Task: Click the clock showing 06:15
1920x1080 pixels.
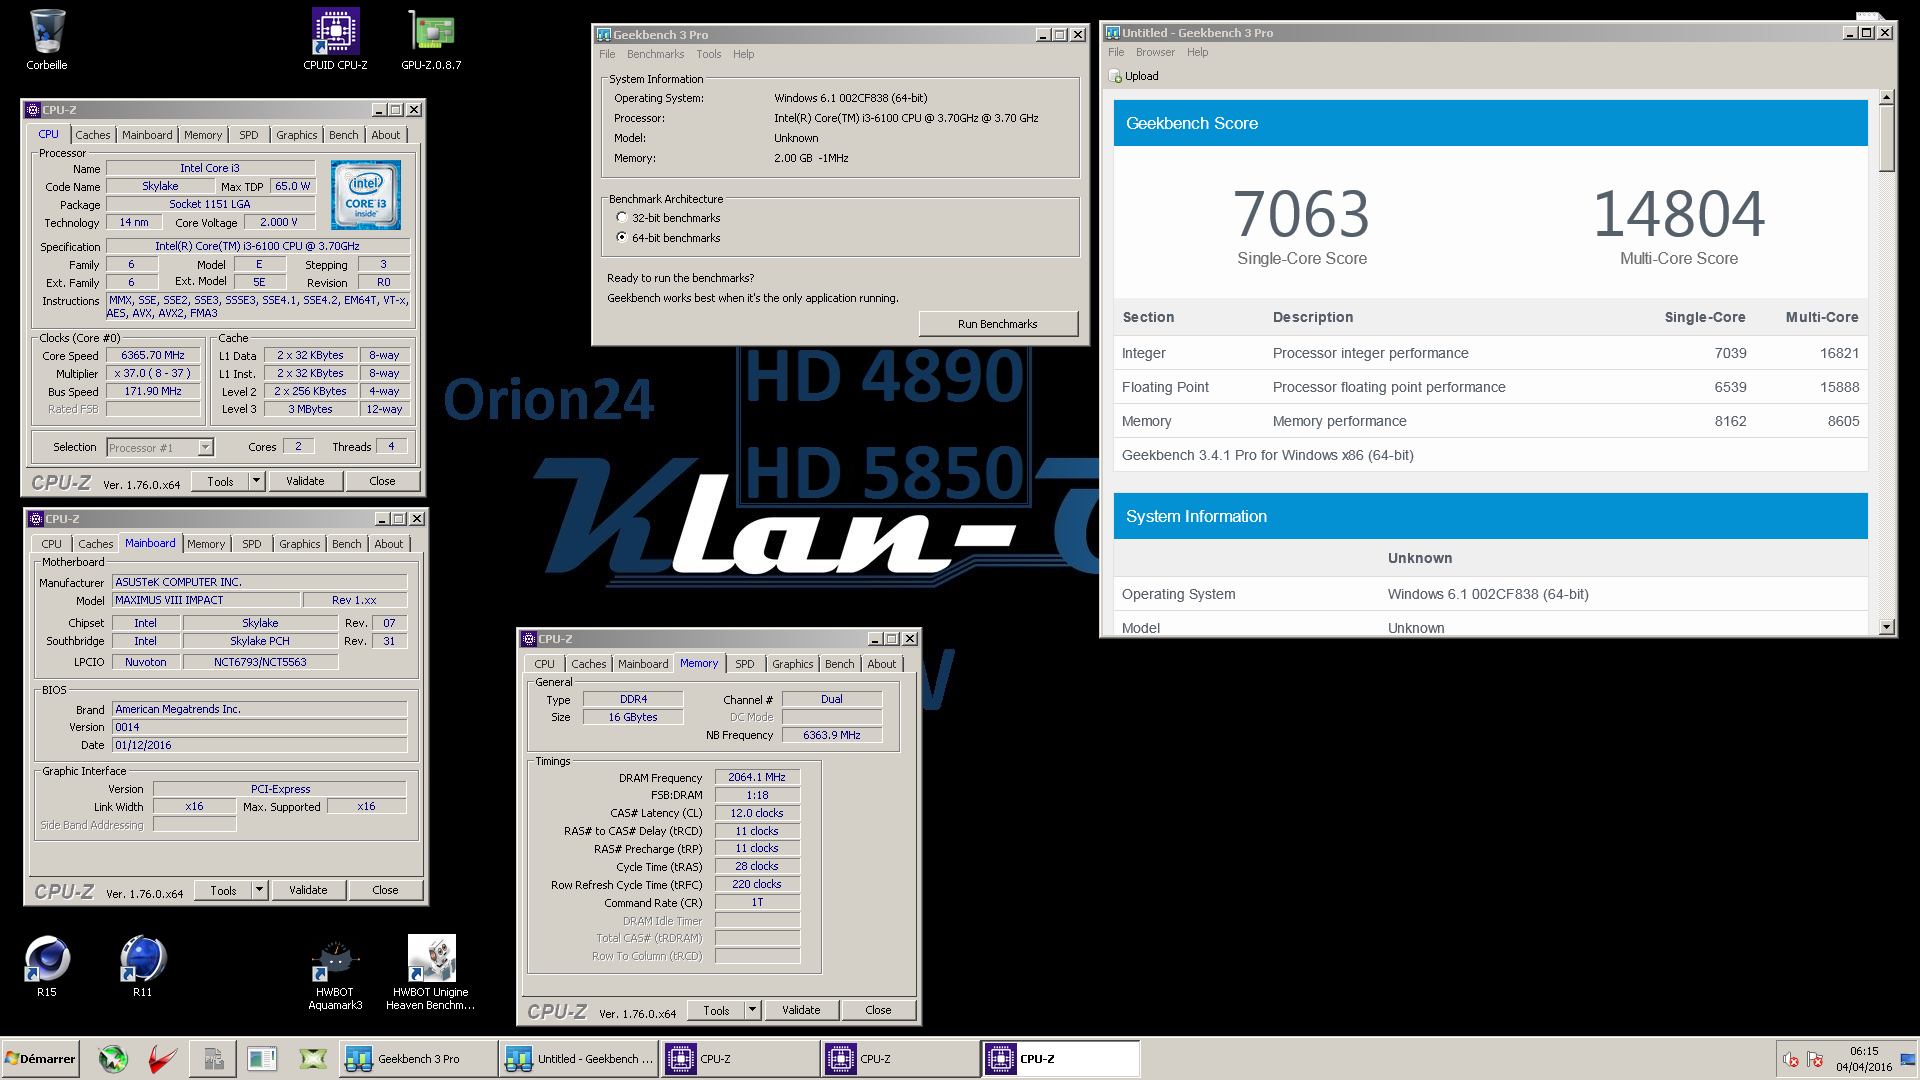Action: (x=1863, y=1052)
